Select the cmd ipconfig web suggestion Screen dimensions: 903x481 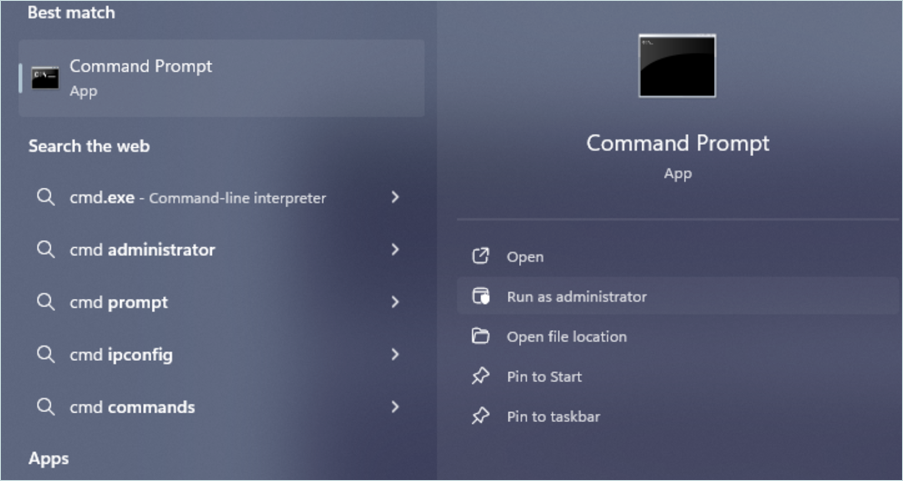pos(222,355)
